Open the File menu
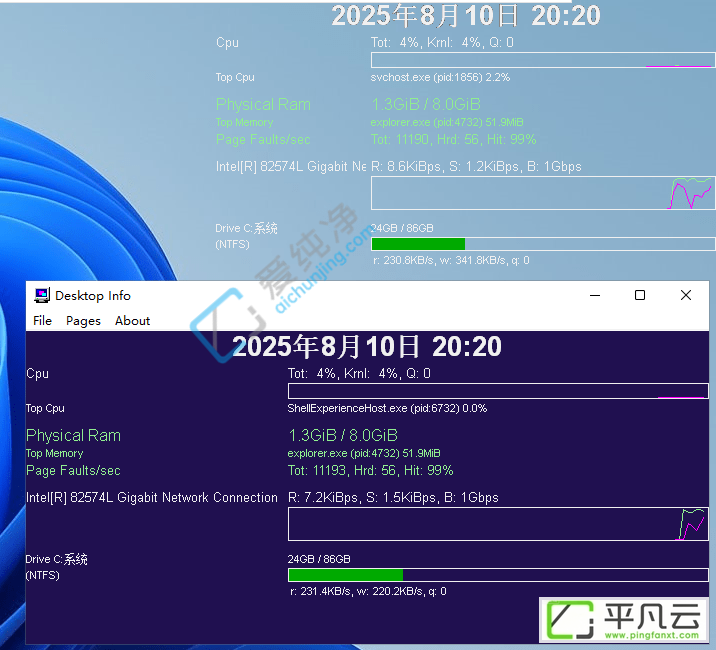 coord(42,321)
